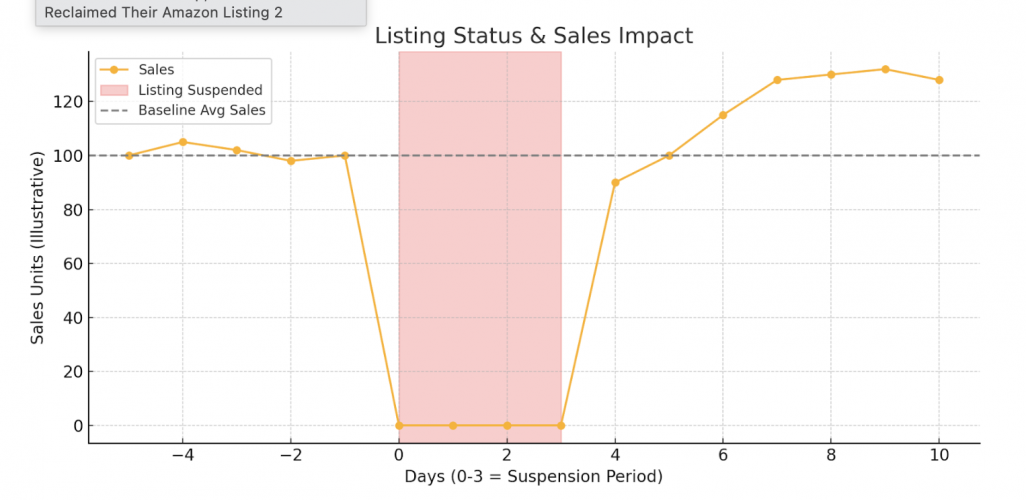The width and height of the screenshot is (1026, 500).
Task: Click the chart title Listing Status & Sales Impact
Action: (x=533, y=36)
